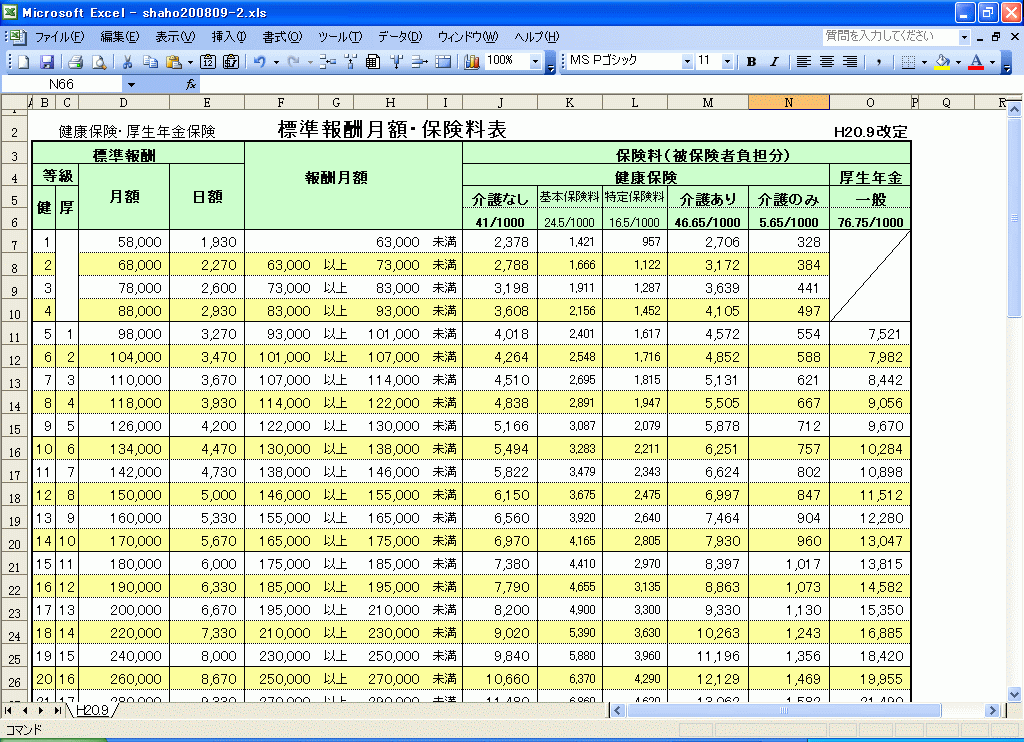
Task: Click the horizontal scrollbar right arrow
Action: tap(993, 710)
